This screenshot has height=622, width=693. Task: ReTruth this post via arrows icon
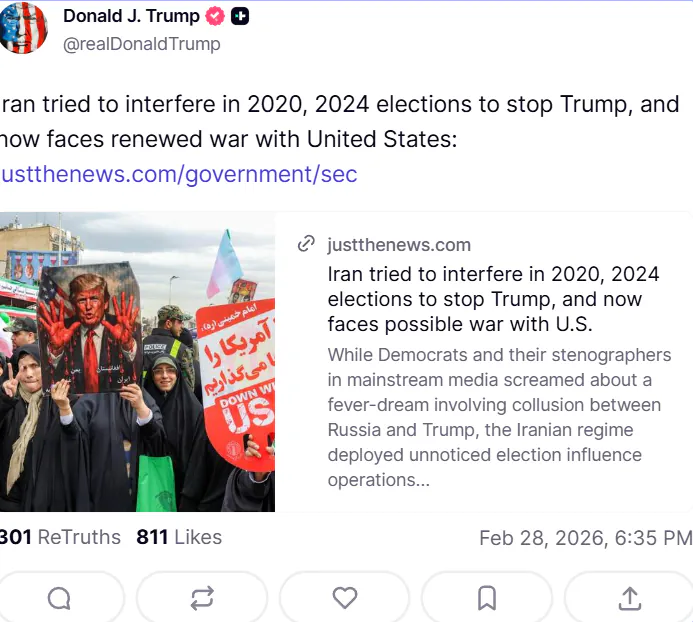coord(202,598)
